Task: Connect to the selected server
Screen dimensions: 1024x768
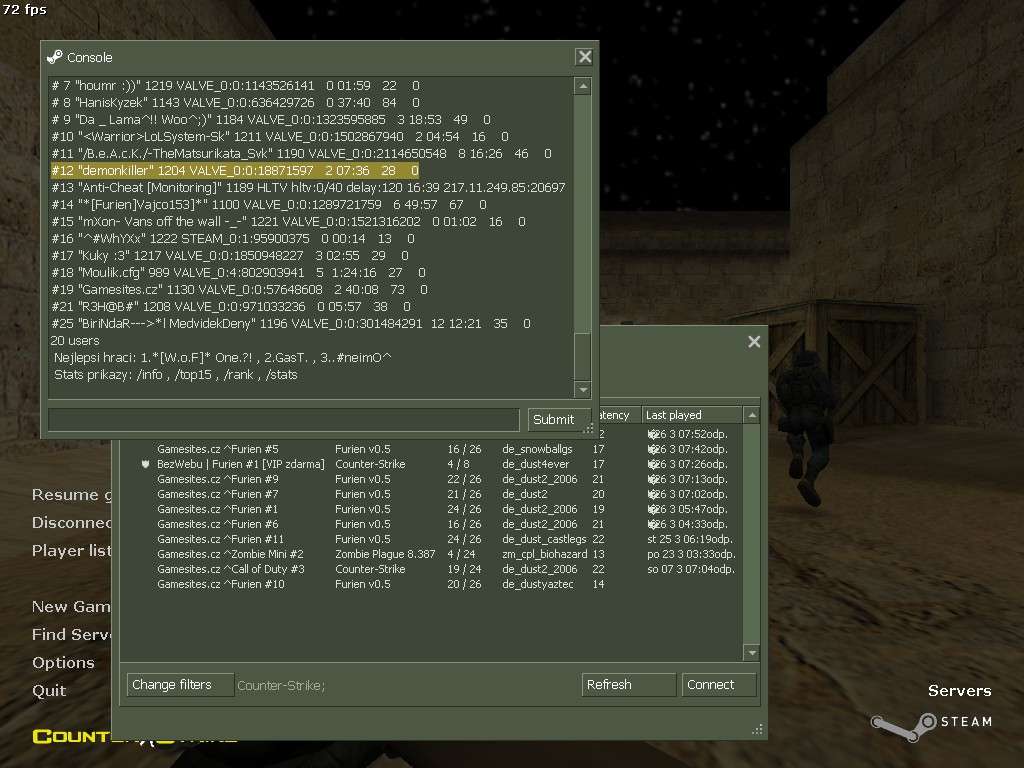Action: tap(719, 685)
